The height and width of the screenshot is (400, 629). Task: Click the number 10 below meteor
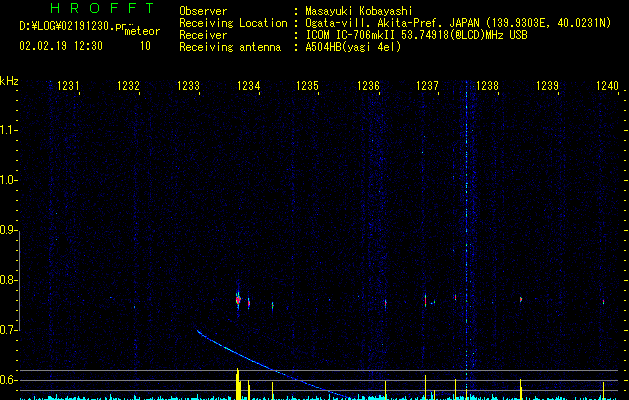pos(145,46)
